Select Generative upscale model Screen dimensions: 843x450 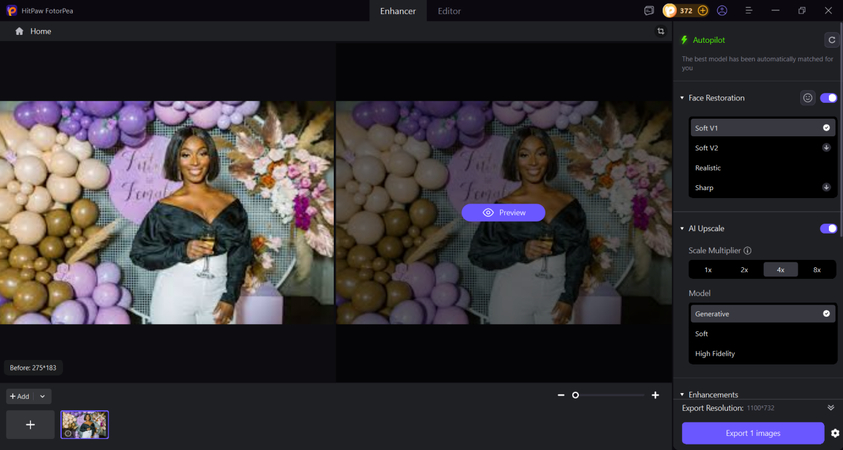pos(762,313)
